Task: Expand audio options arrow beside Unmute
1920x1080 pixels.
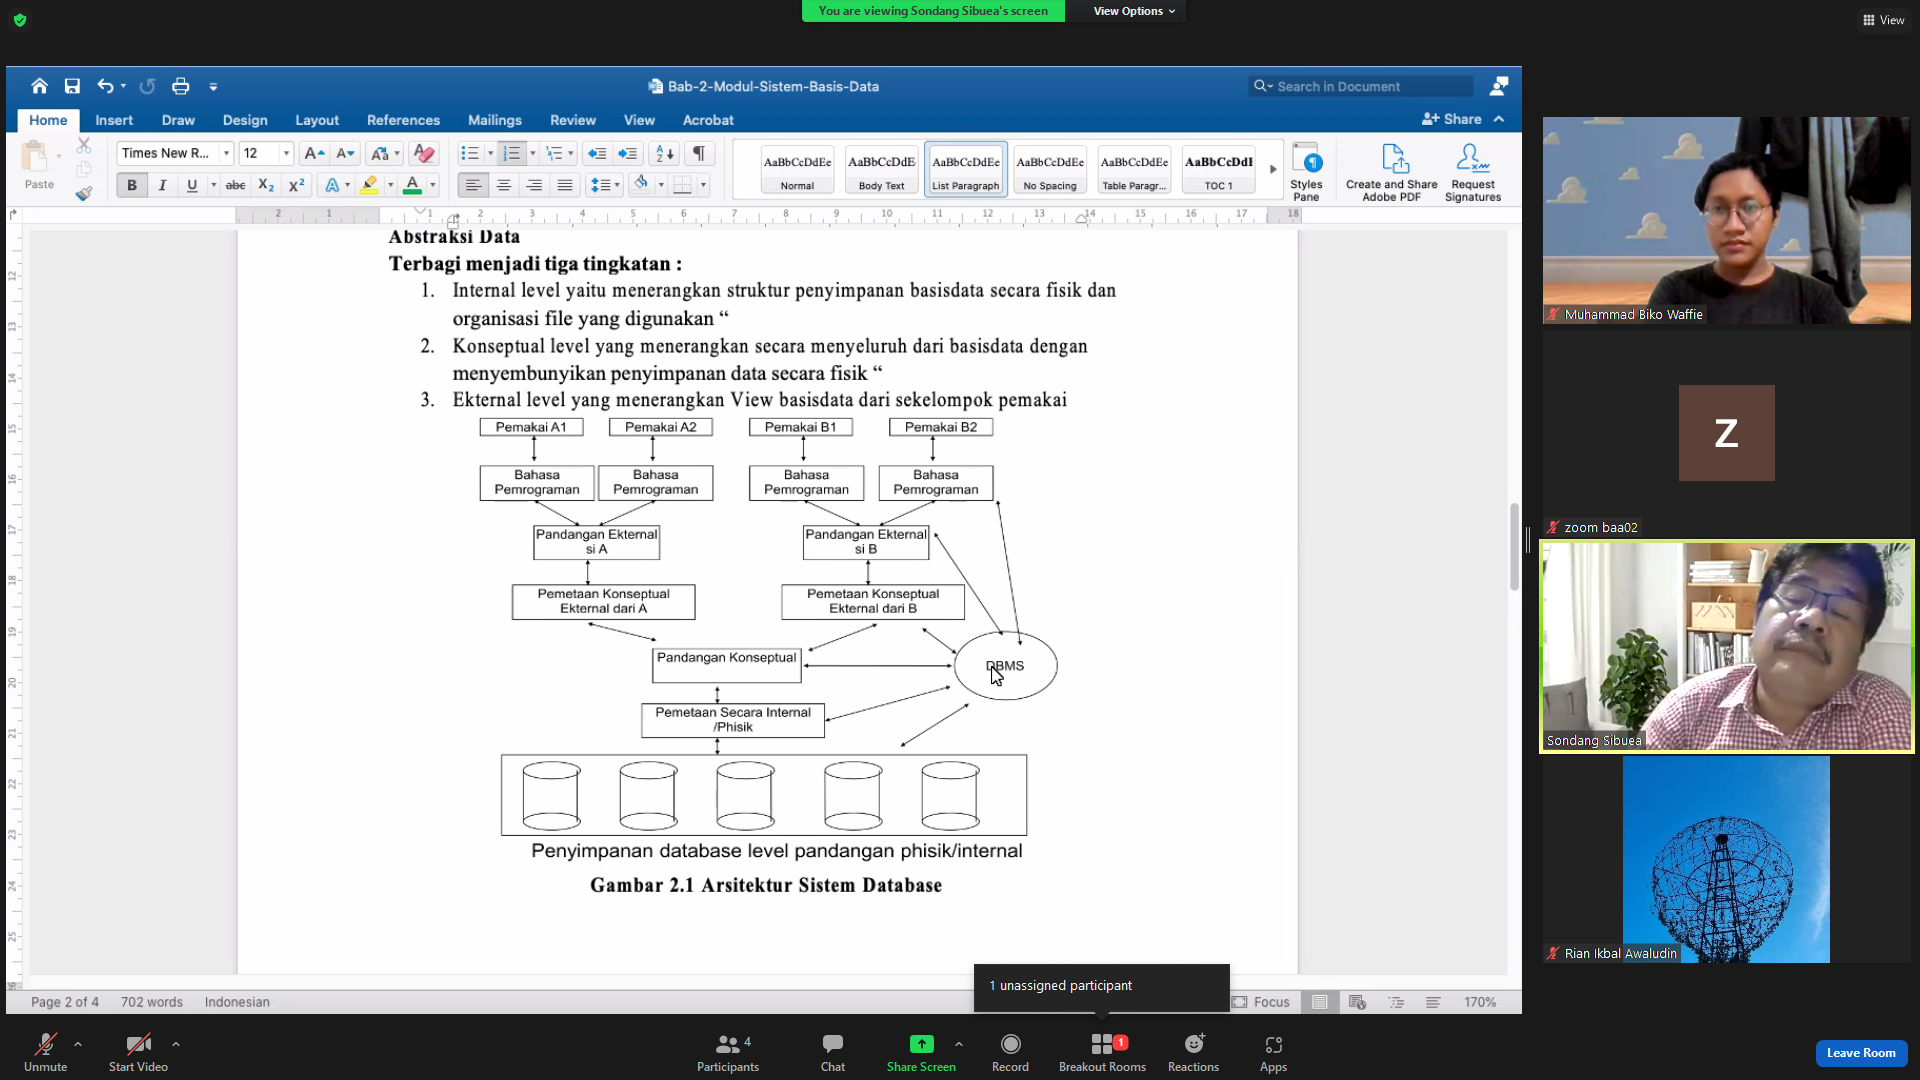Action: (78, 1044)
